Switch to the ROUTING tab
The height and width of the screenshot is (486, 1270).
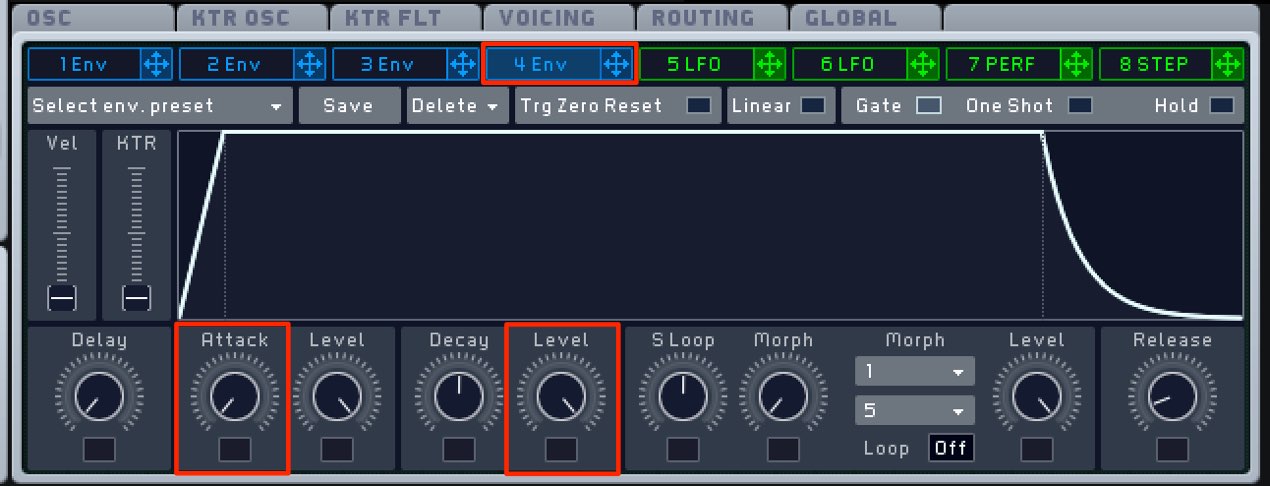(x=711, y=18)
